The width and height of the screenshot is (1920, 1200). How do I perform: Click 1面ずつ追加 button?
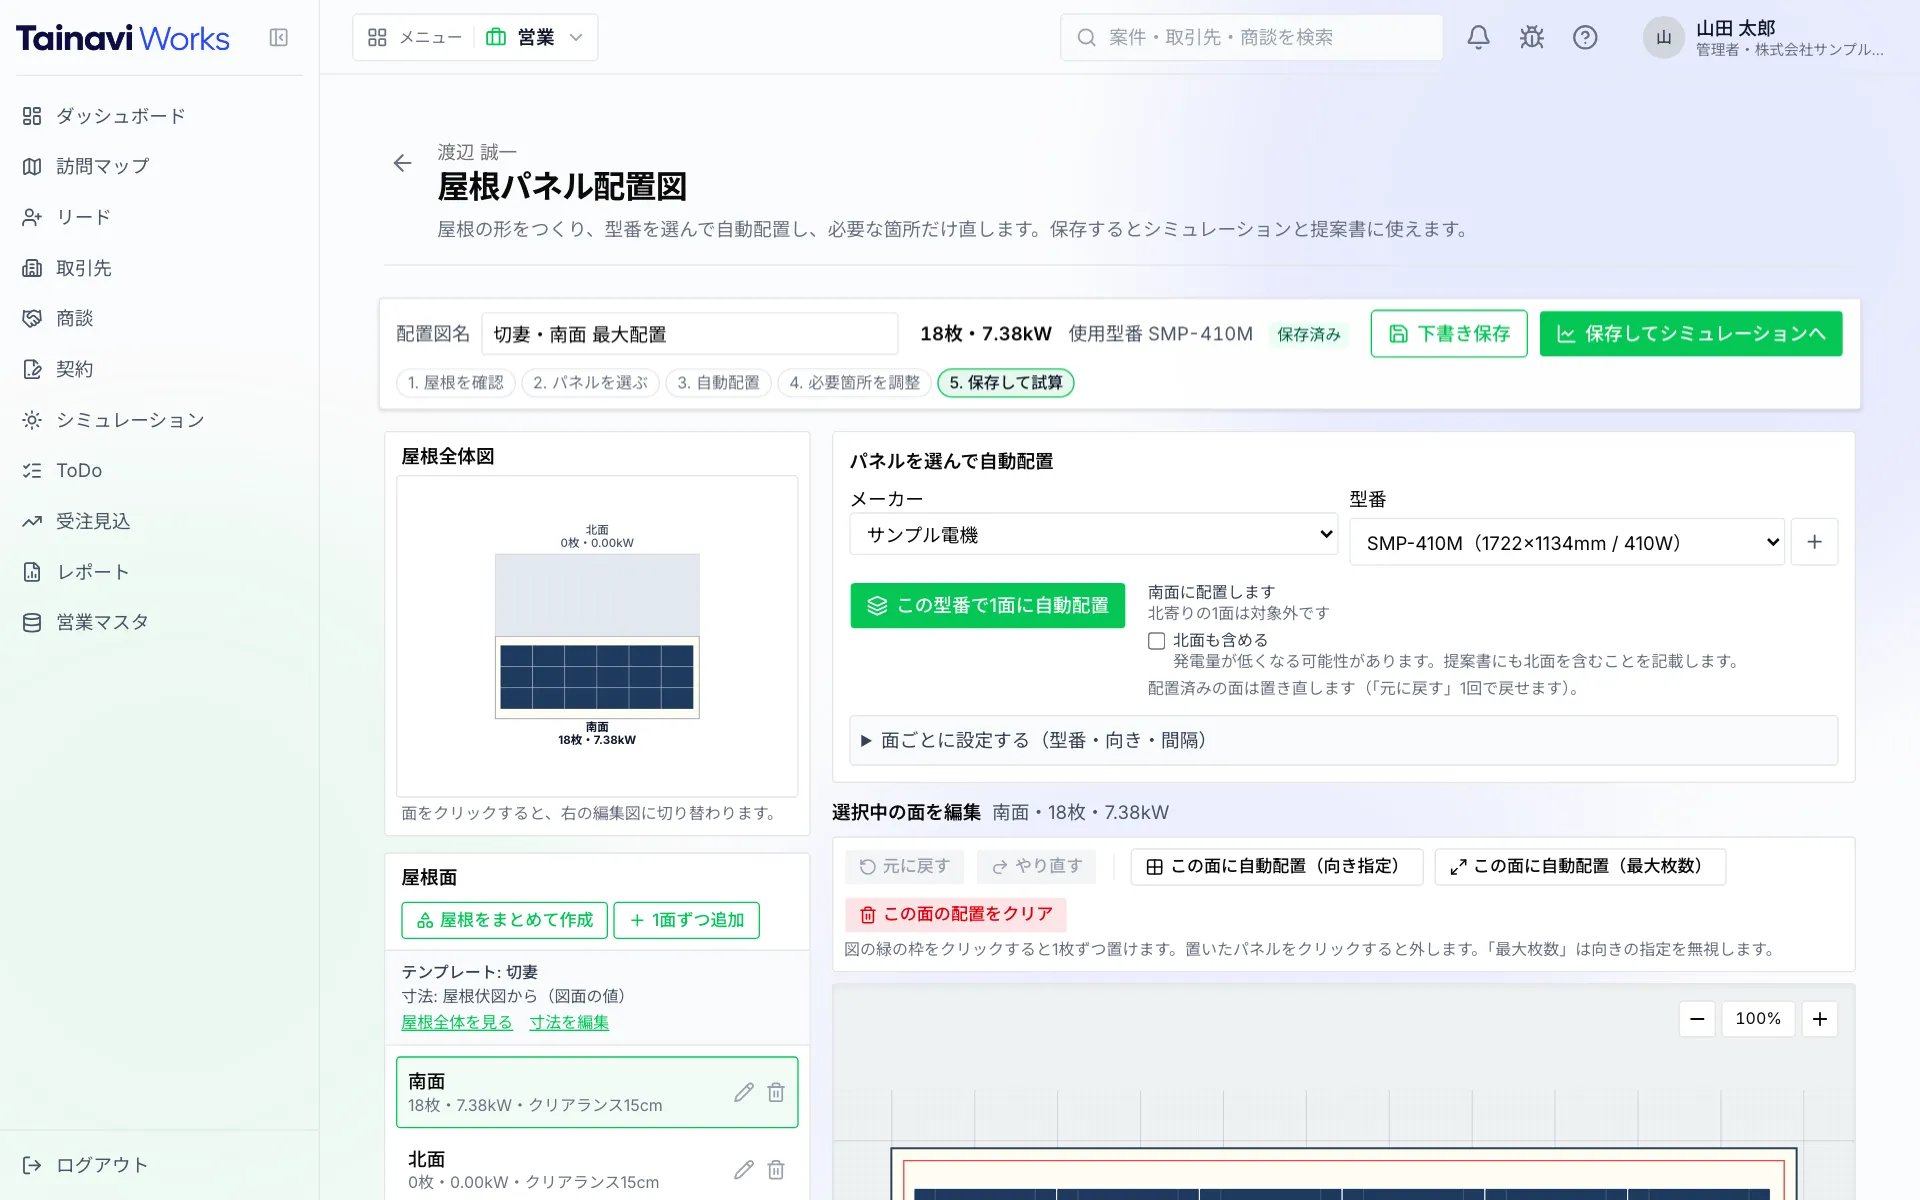(687, 920)
